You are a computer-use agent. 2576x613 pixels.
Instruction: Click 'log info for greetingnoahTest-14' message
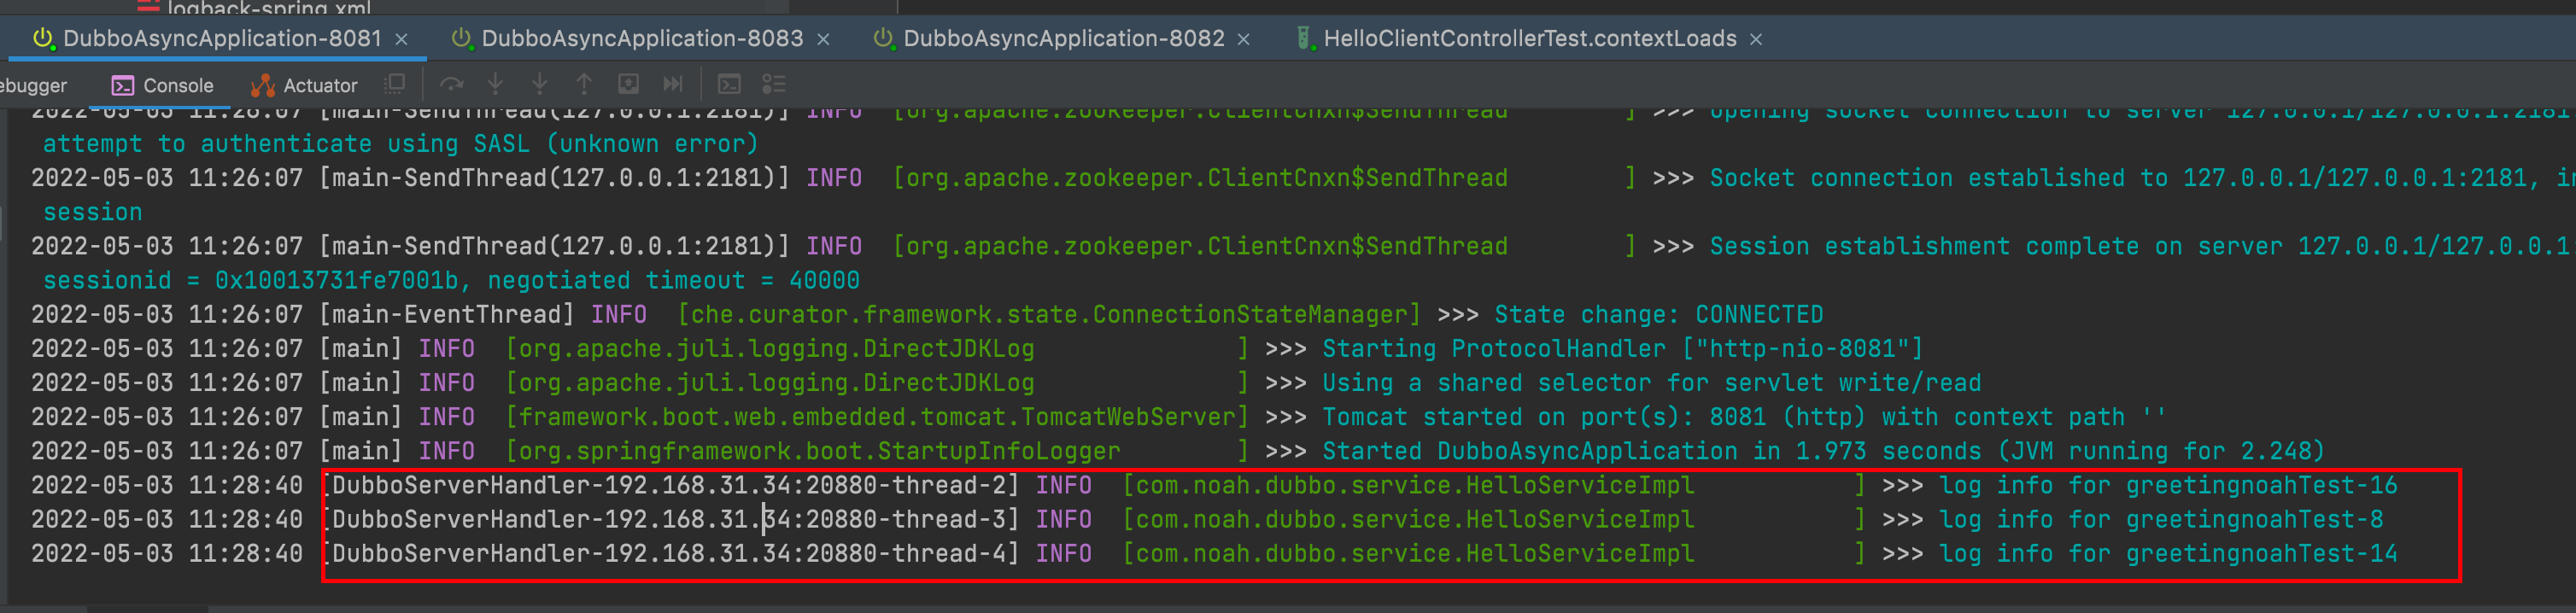coord(2168,554)
